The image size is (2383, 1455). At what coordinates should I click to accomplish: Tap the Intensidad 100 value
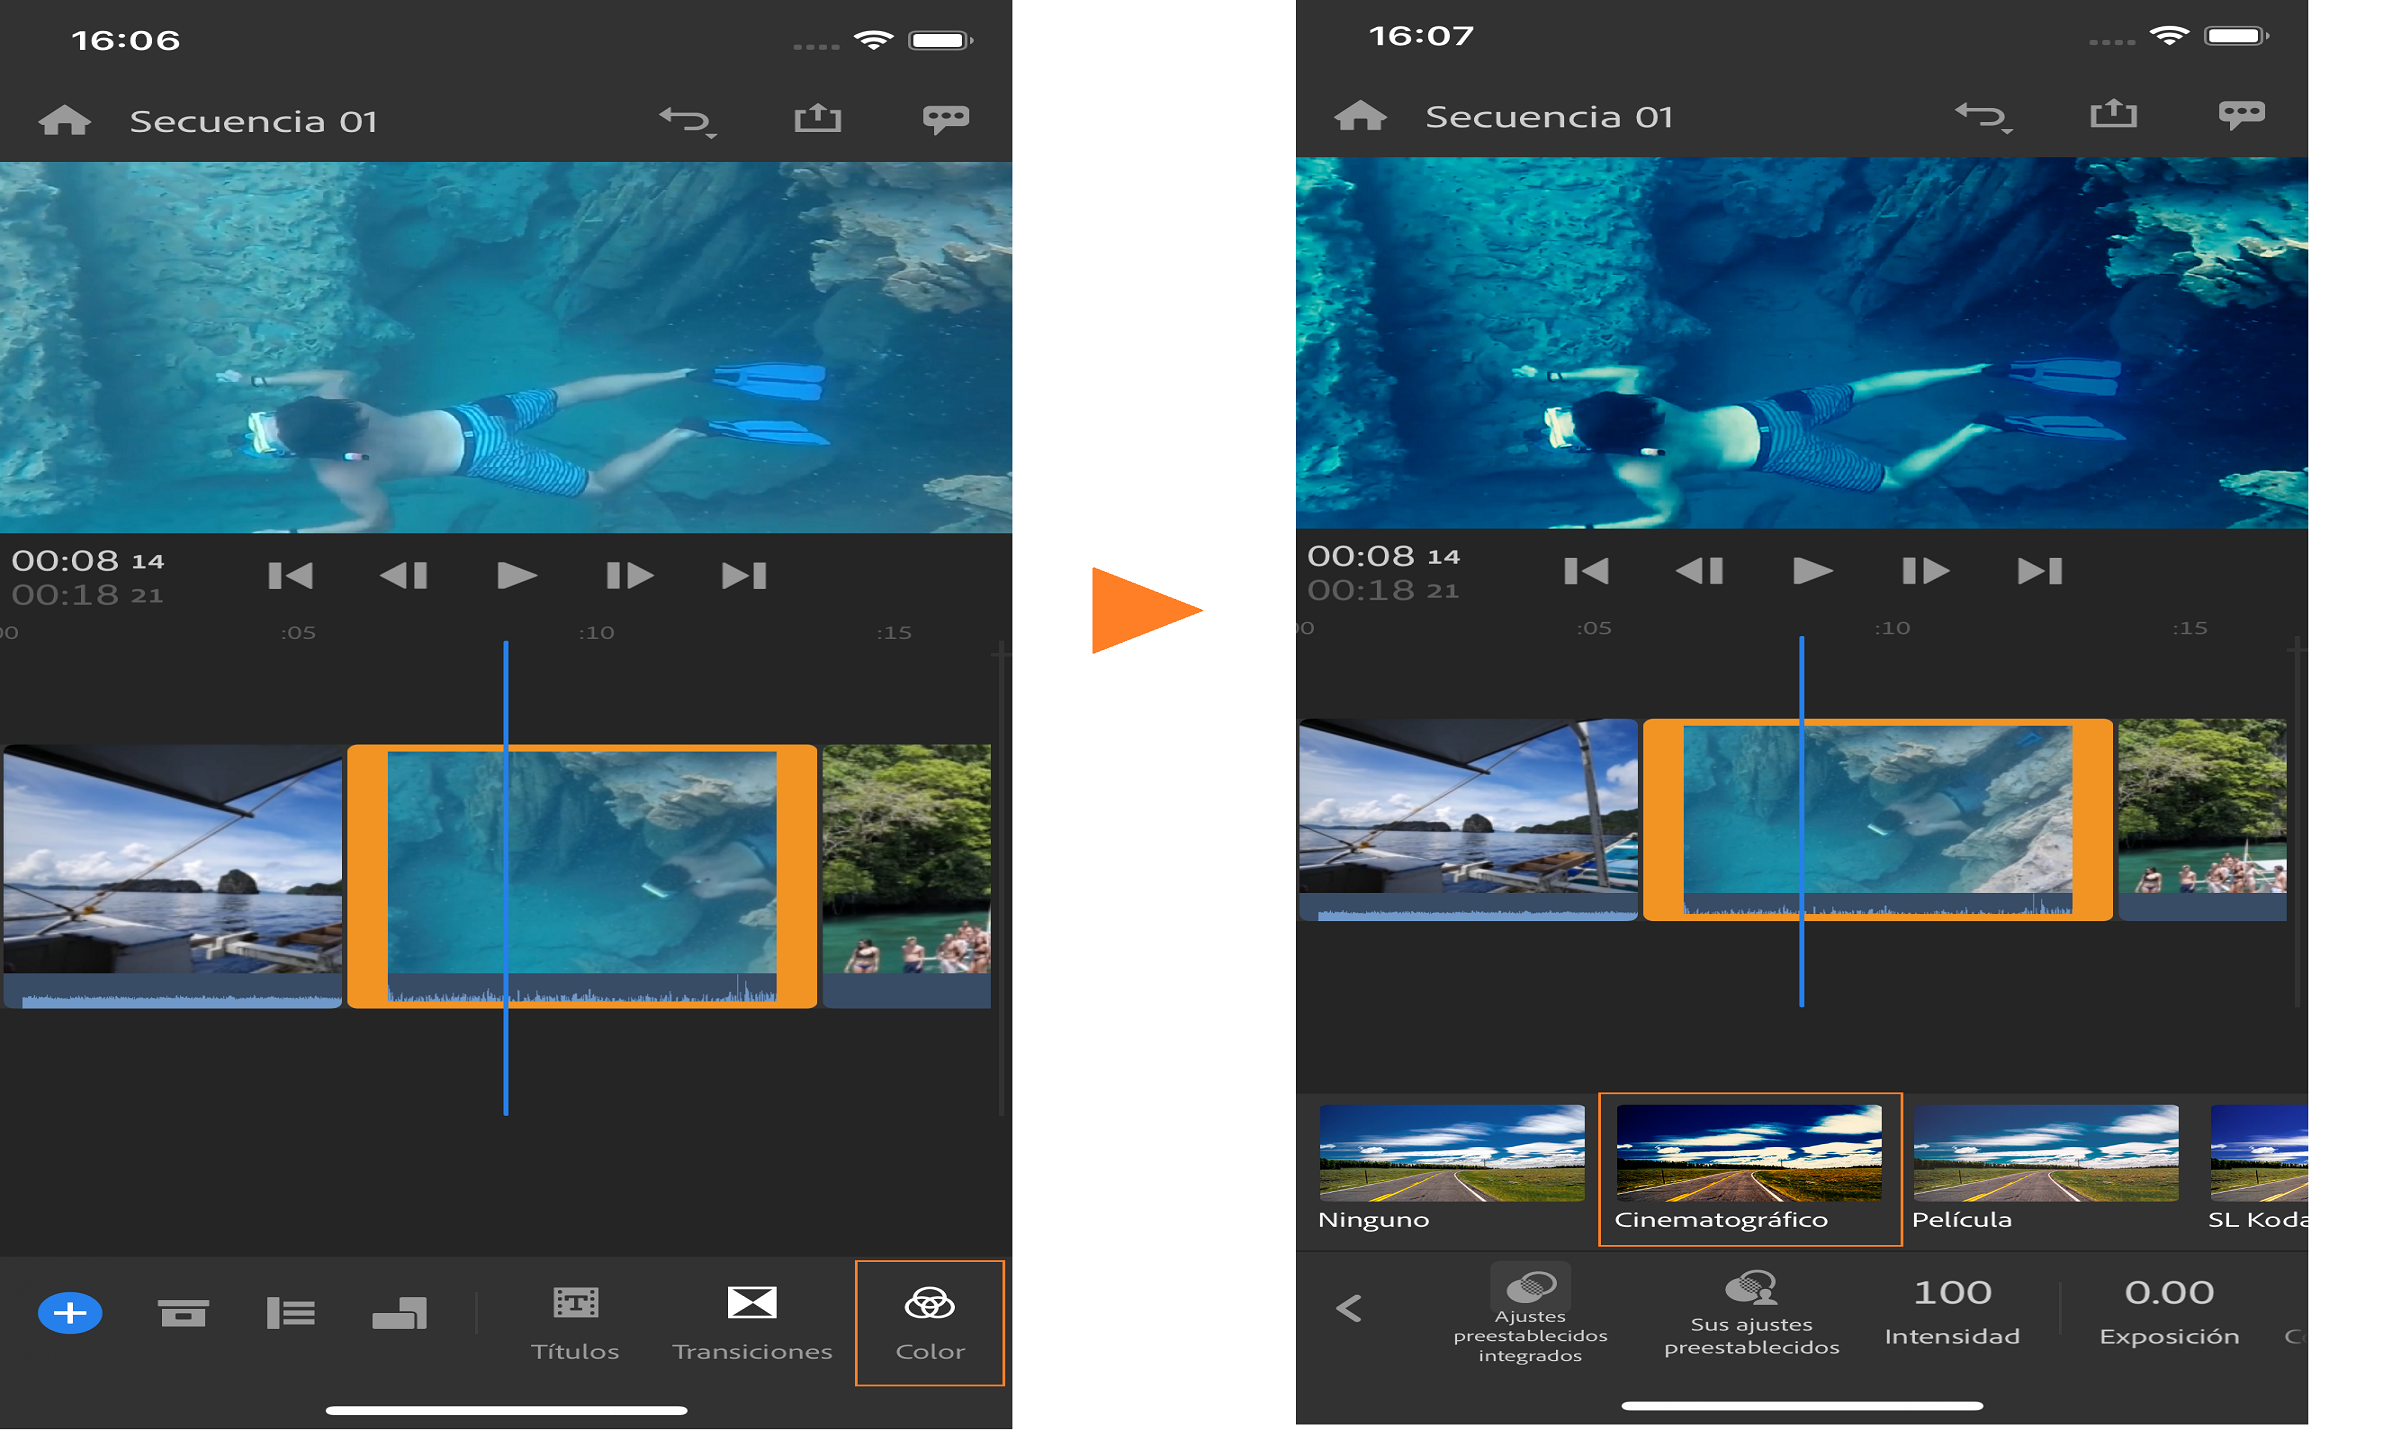click(x=1952, y=1312)
